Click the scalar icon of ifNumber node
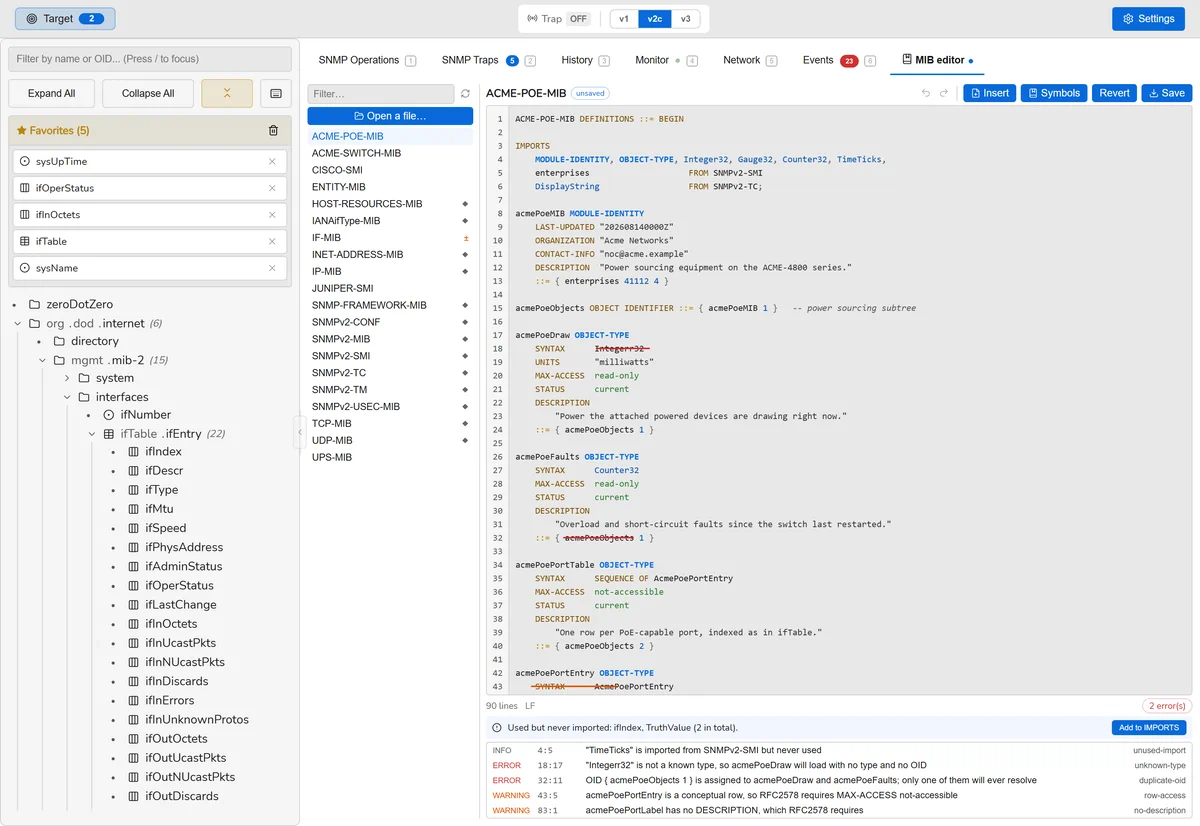 [109, 415]
